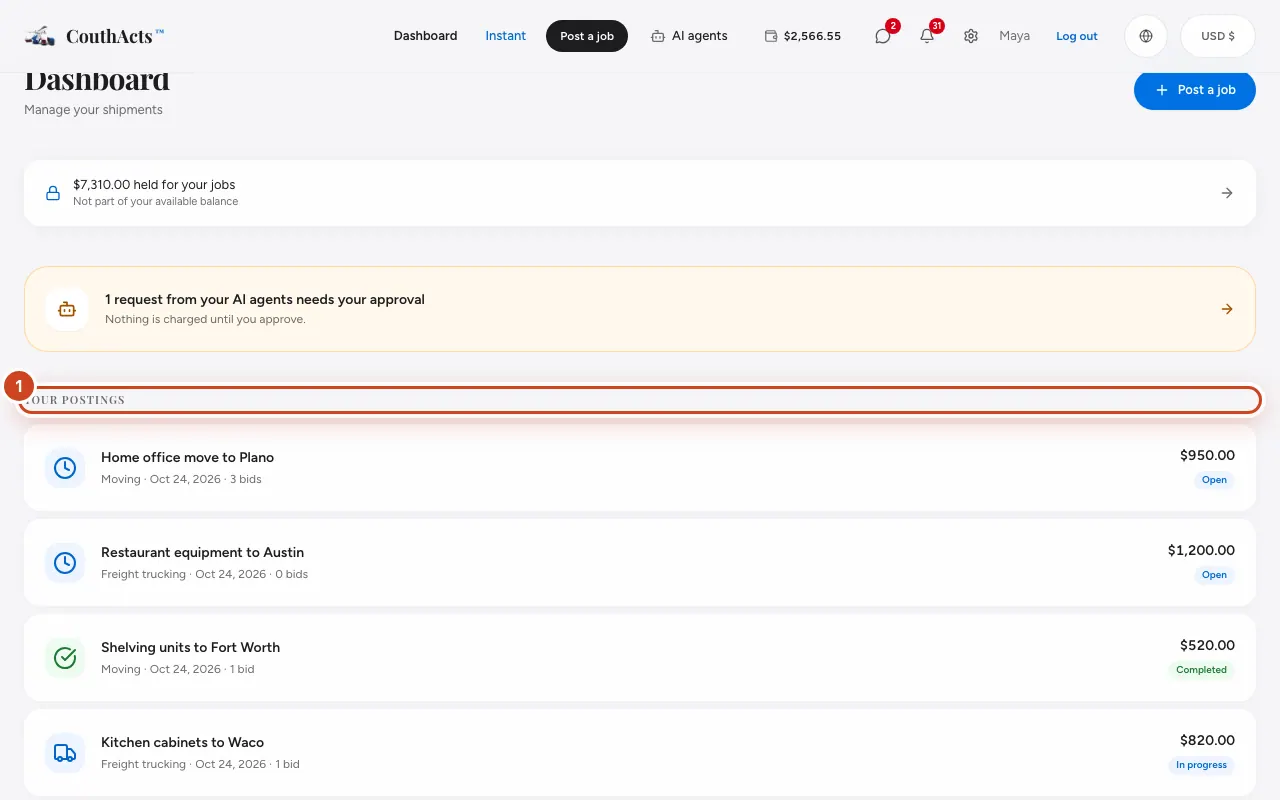This screenshot has width=1280, height=800.
Task: Open Home office move to Plano posting
Action: click(640, 468)
